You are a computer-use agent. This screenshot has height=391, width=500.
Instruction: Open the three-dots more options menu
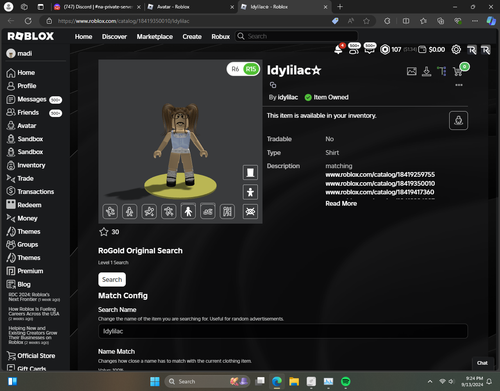(x=459, y=85)
